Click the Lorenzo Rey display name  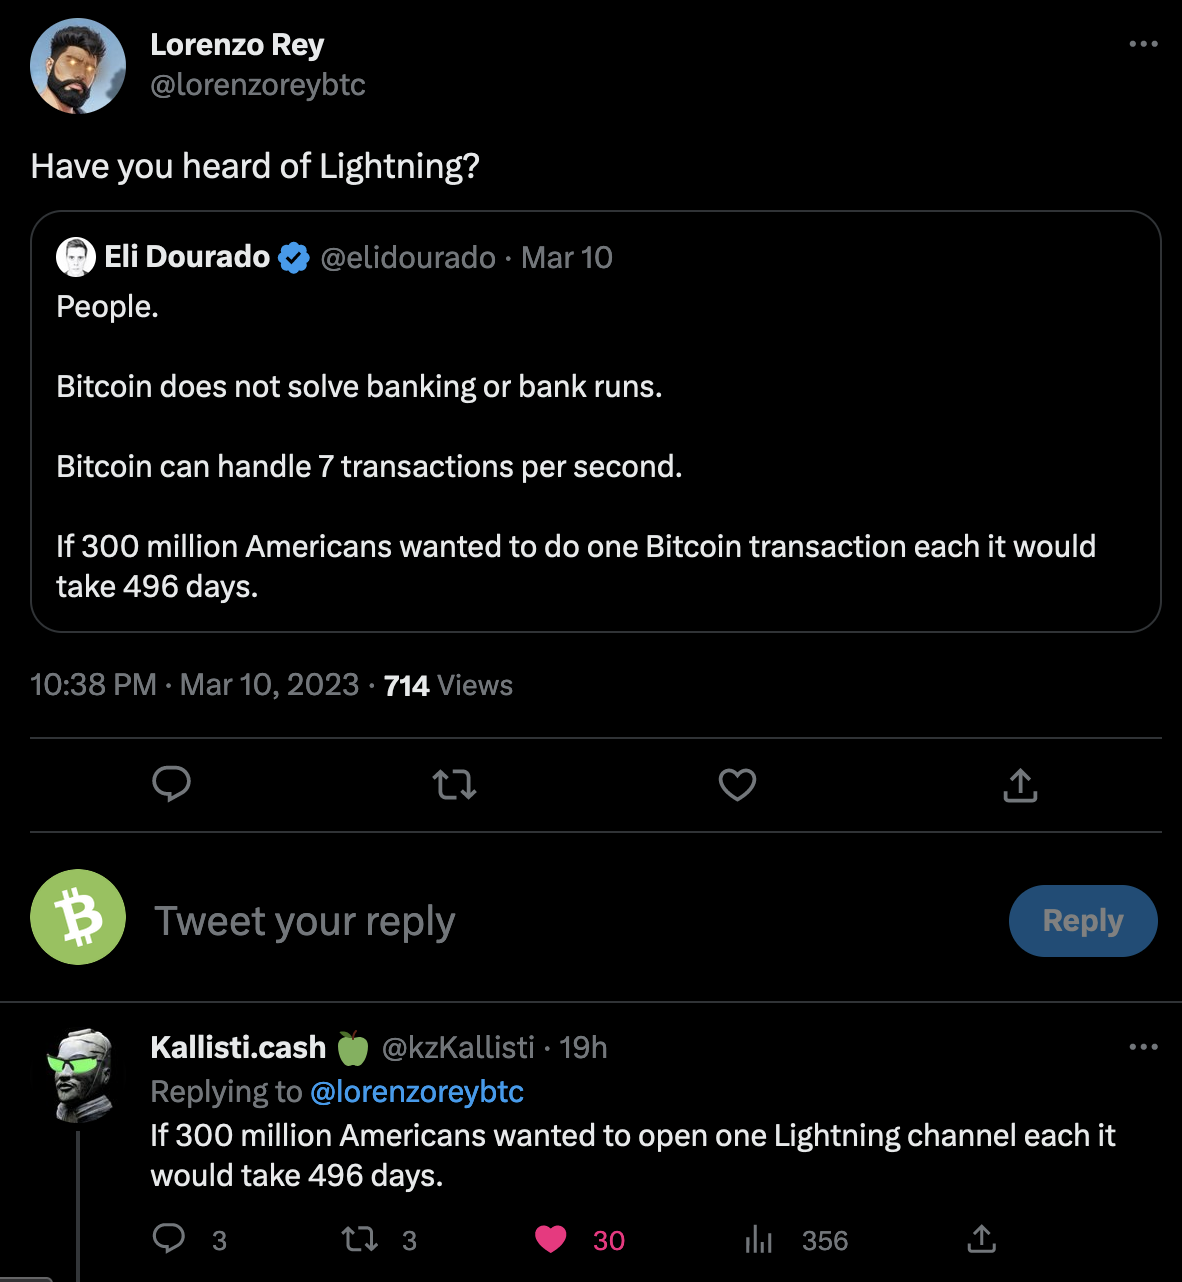tap(237, 45)
